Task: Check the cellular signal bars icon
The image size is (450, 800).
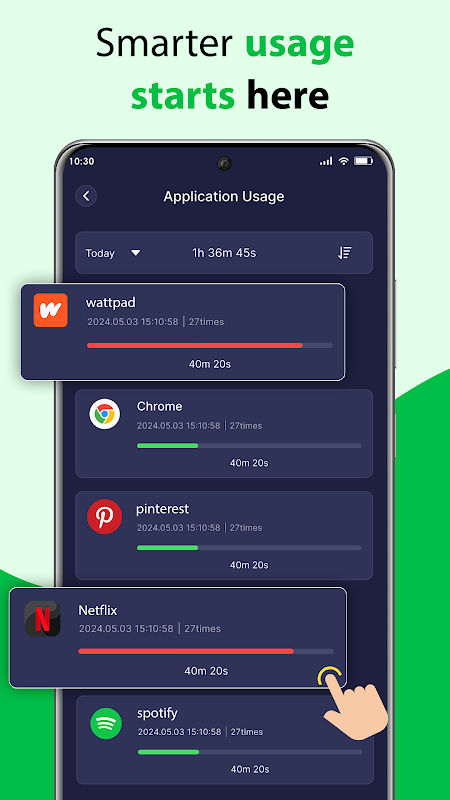Action: tap(326, 161)
